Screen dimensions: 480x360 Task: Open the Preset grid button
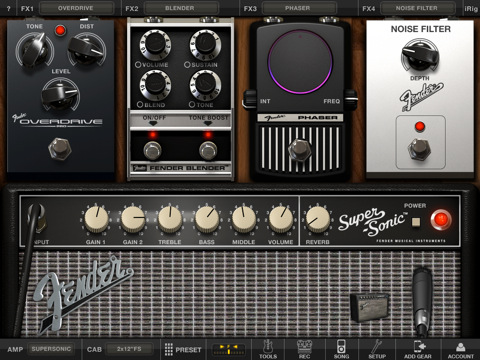pos(183,349)
